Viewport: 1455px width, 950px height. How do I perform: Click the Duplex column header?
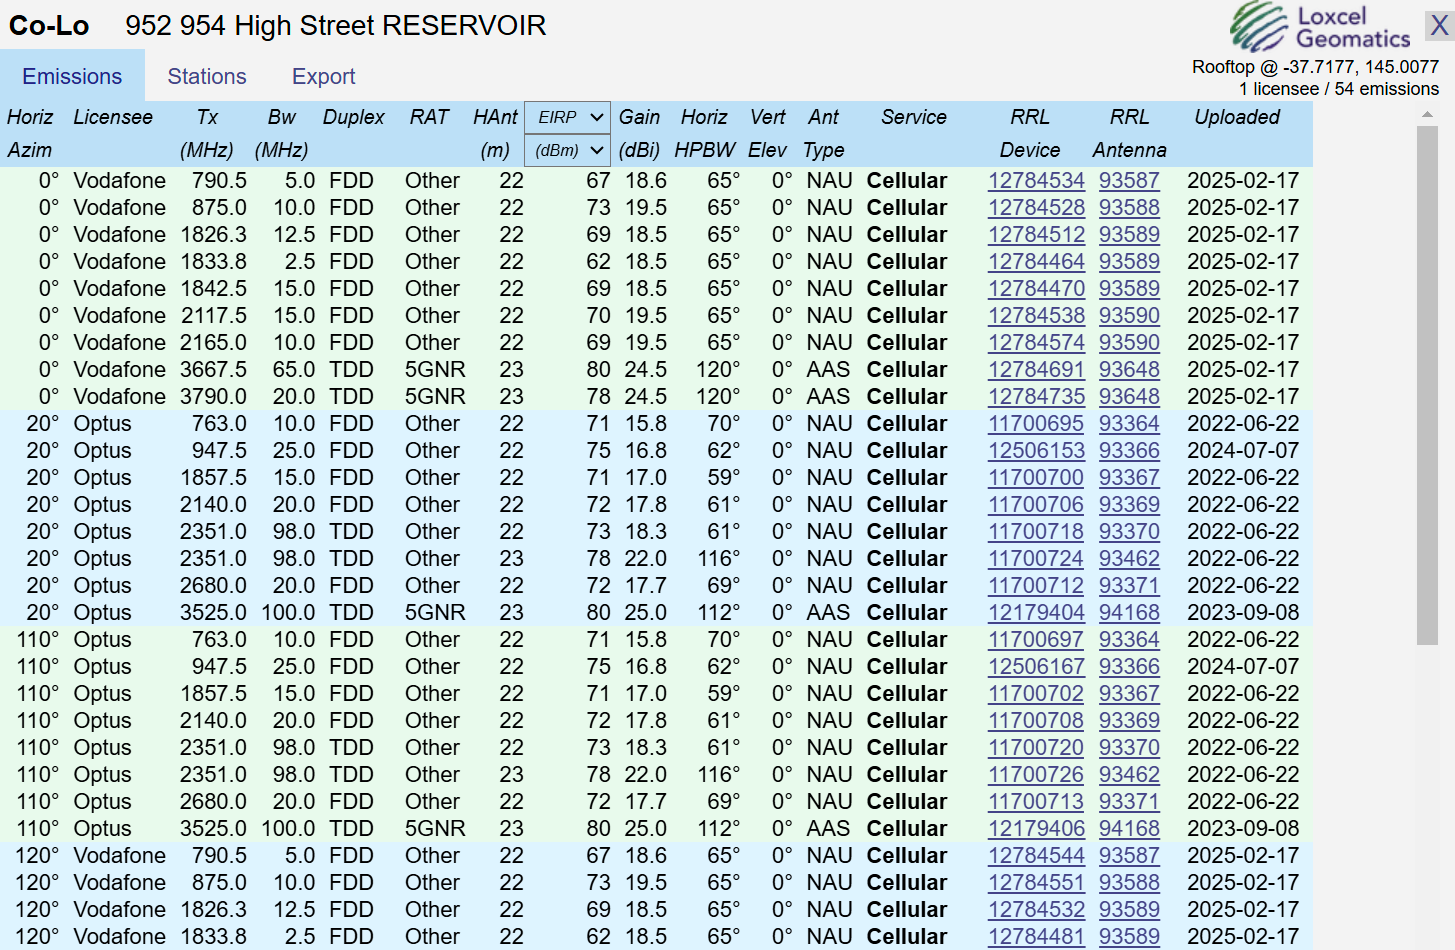tap(353, 117)
